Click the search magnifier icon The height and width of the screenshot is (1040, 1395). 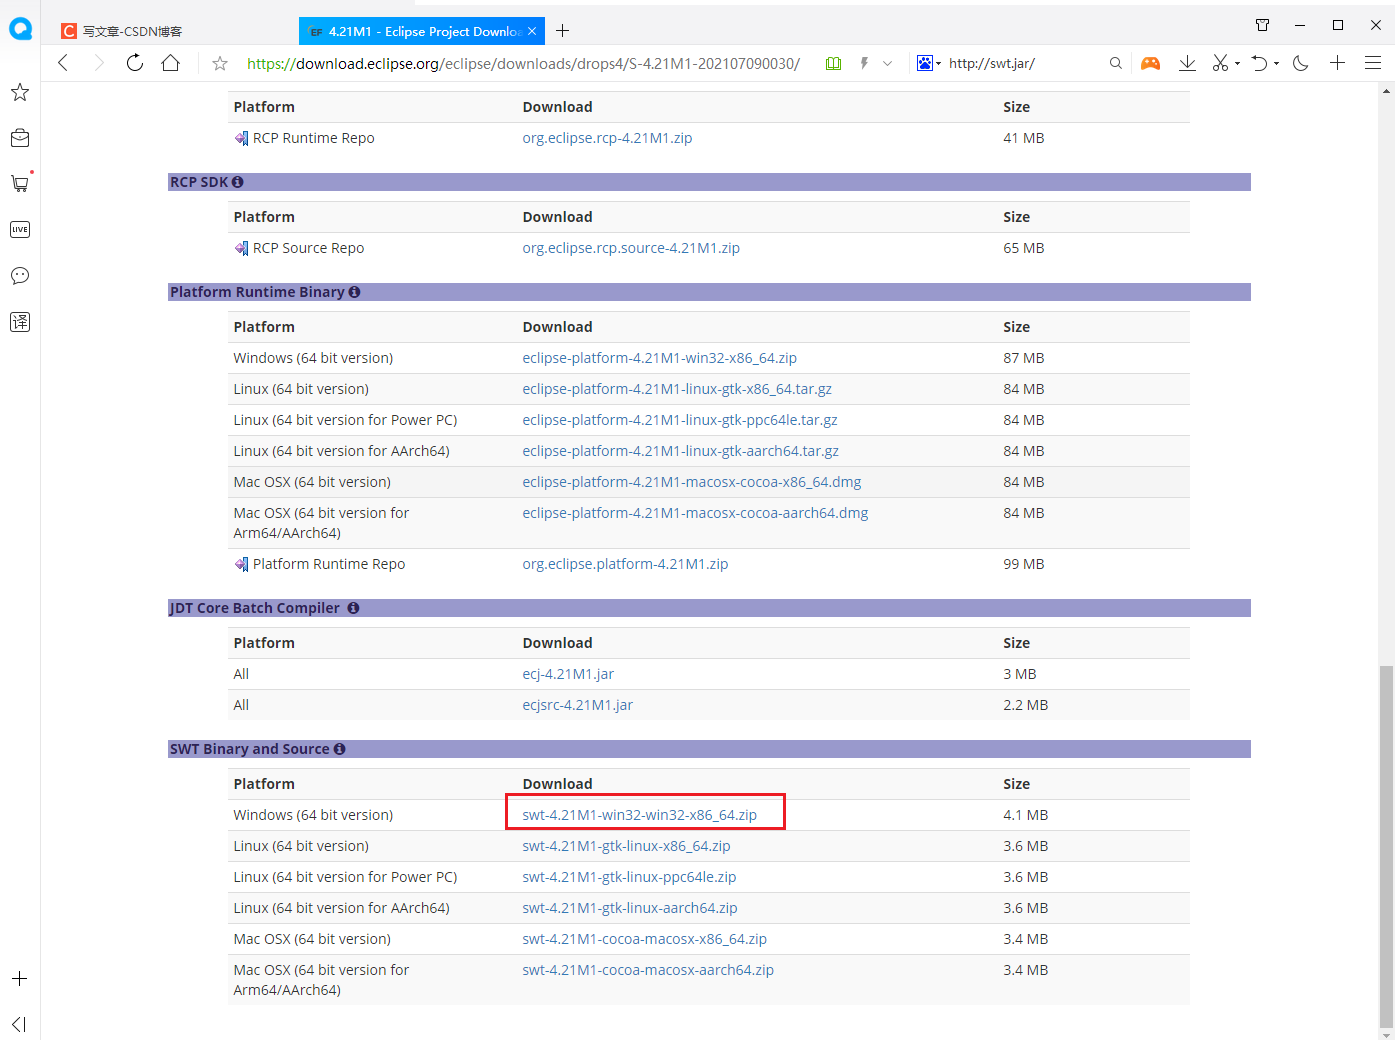pos(1116,63)
